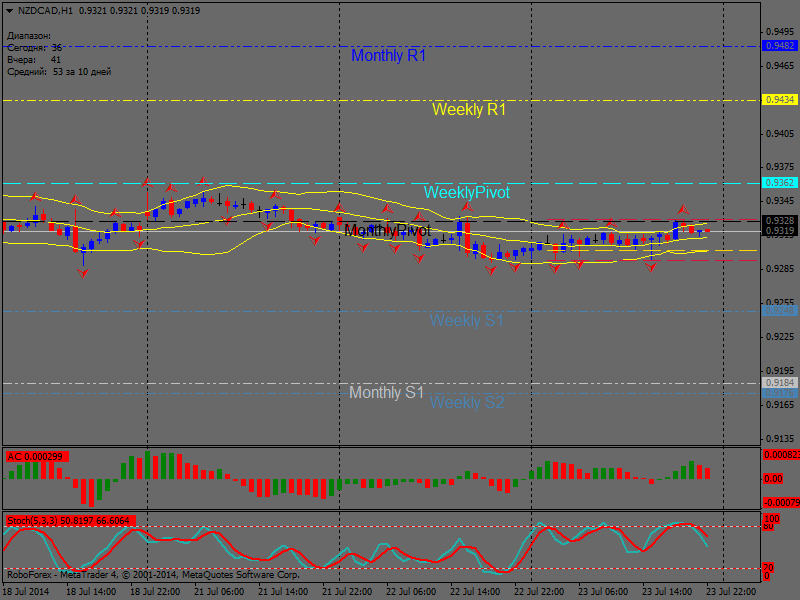Click the yellow 0.9434 price tag

tap(779, 100)
